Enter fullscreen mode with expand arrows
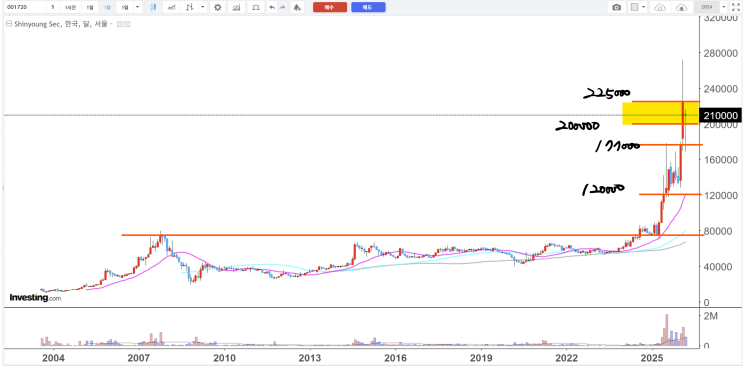Image resolution: width=743 pixels, height=366 pixels. click(x=735, y=7)
